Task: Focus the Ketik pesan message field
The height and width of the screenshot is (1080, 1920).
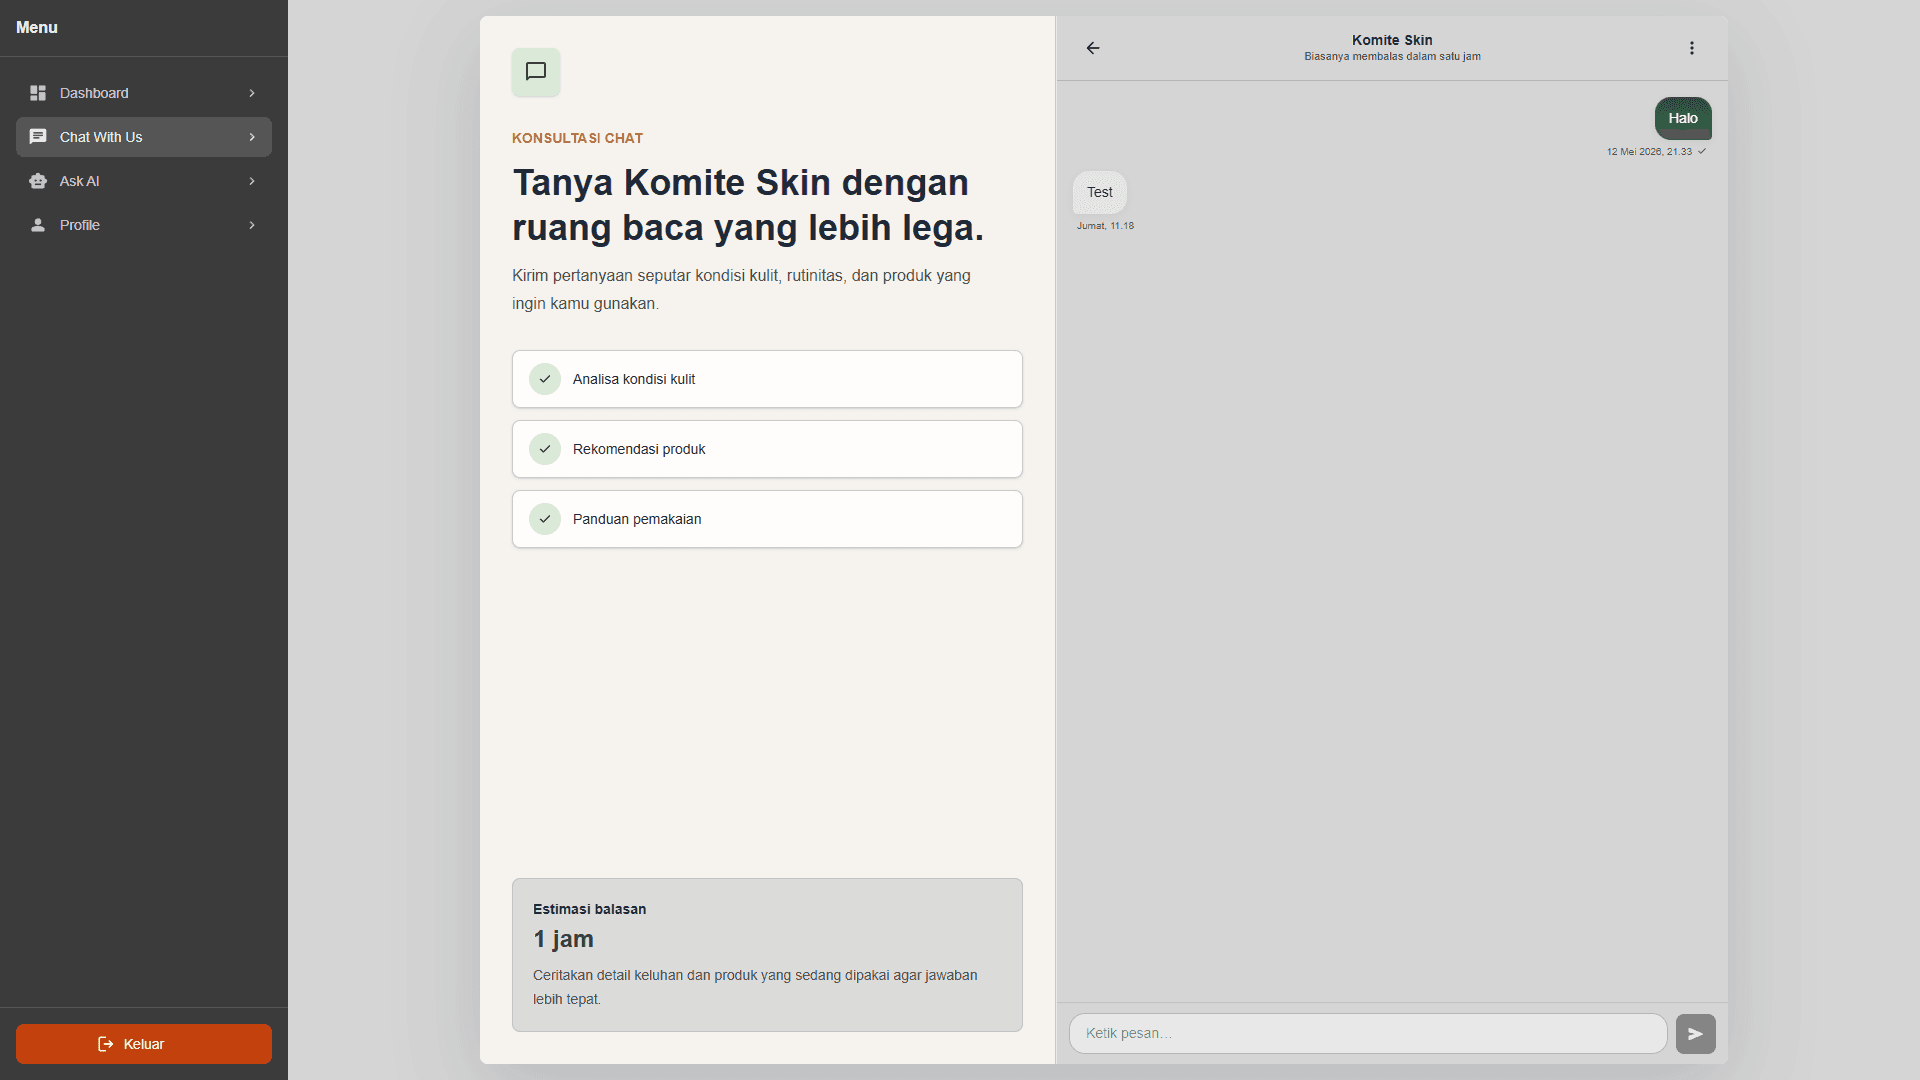Action: pyautogui.click(x=1368, y=1034)
